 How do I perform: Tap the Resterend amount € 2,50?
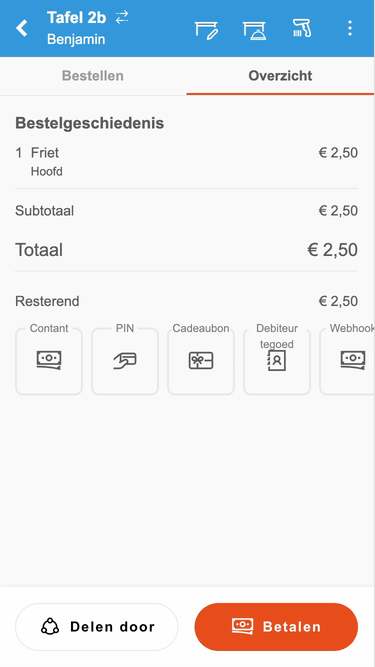click(338, 301)
